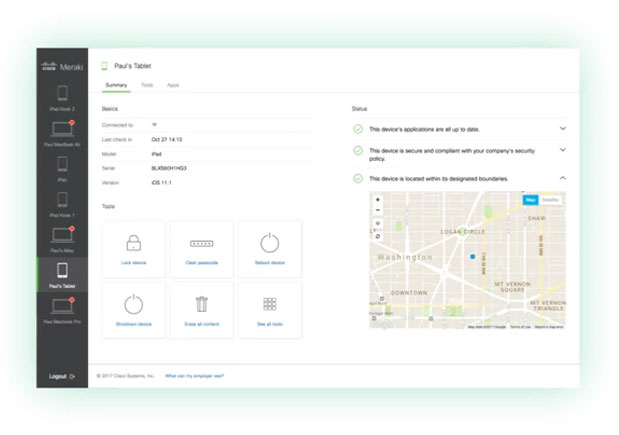Switch map to Map view

click(531, 200)
